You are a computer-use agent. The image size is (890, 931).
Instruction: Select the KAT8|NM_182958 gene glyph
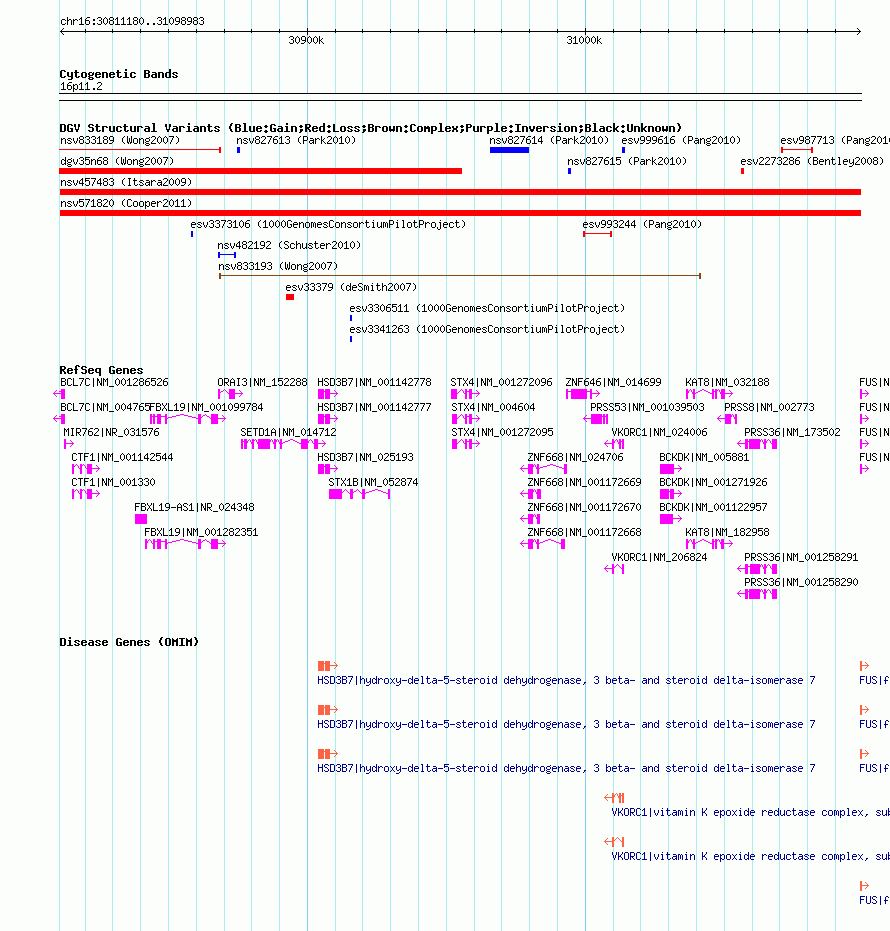click(710, 544)
